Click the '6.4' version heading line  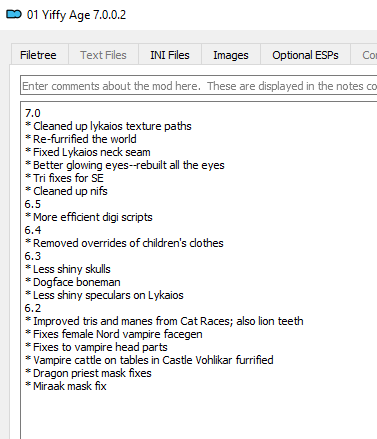pos(33,230)
